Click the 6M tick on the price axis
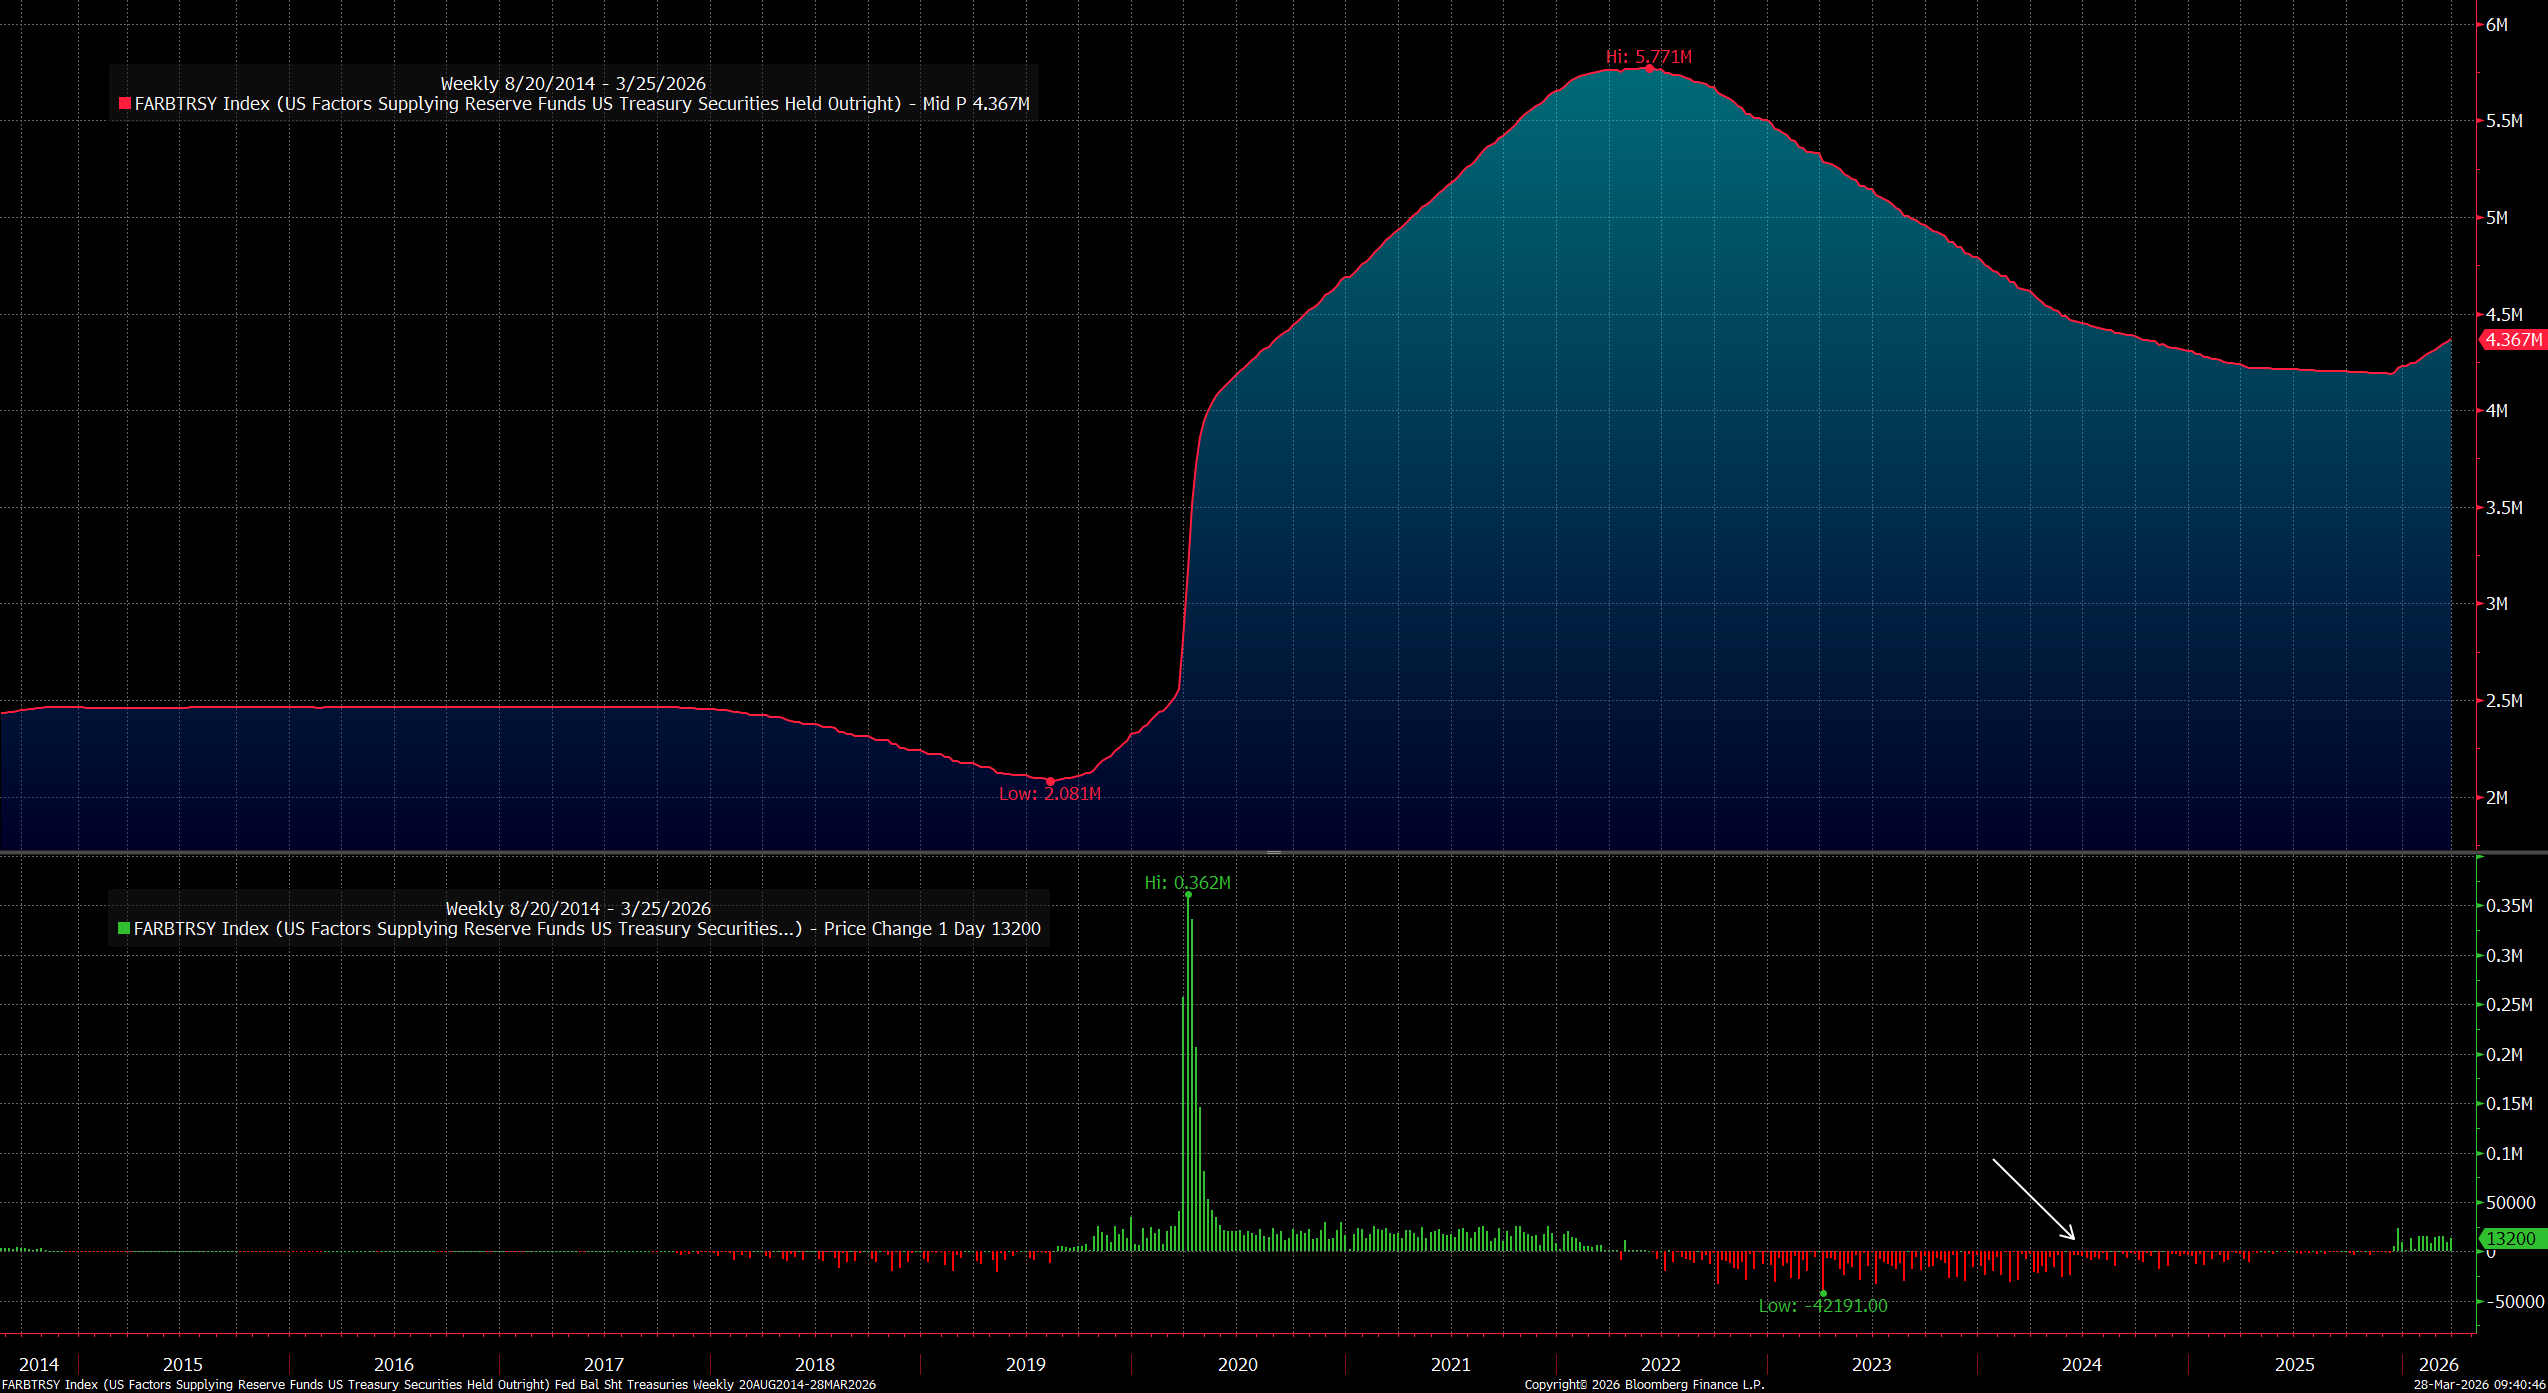The image size is (2548, 1393). [2497, 25]
